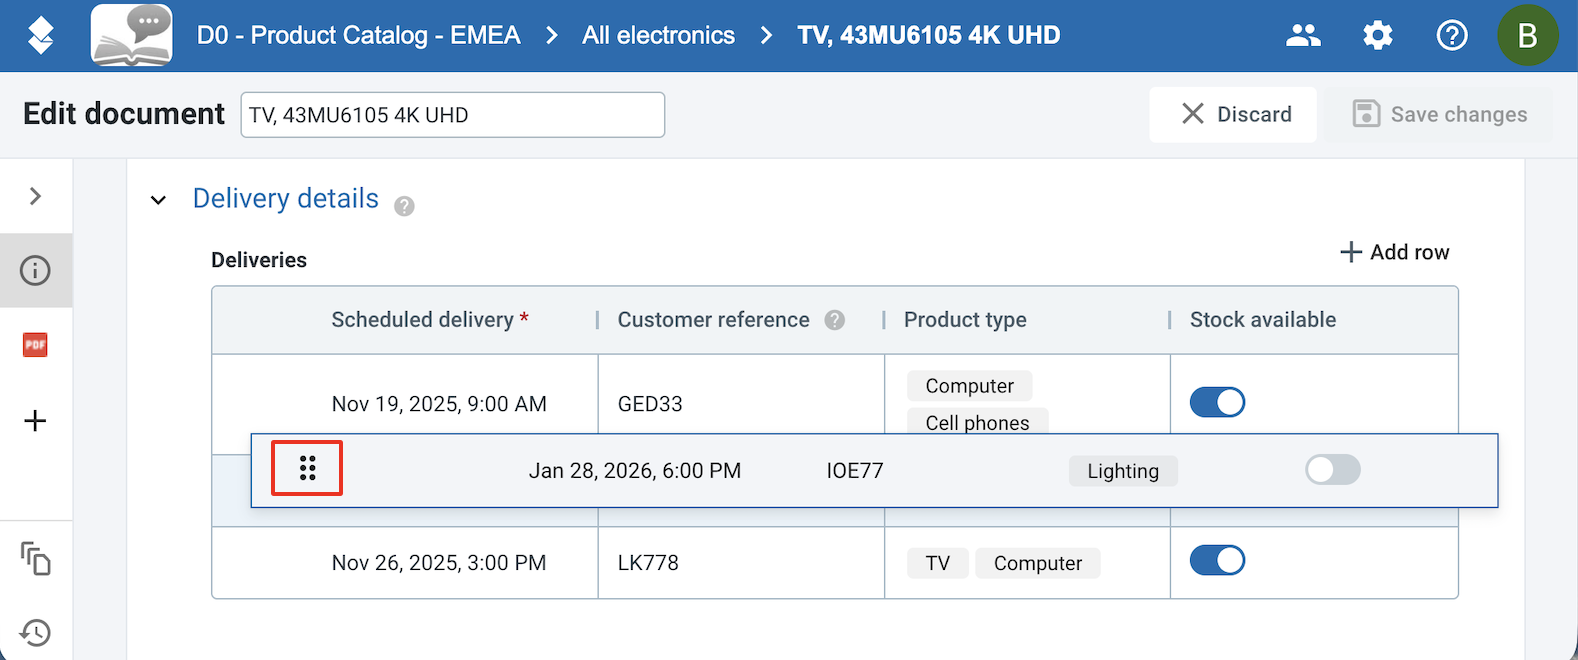Select the Computer tag in GED33 row
The height and width of the screenshot is (660, 1578).
click(970, 386)
